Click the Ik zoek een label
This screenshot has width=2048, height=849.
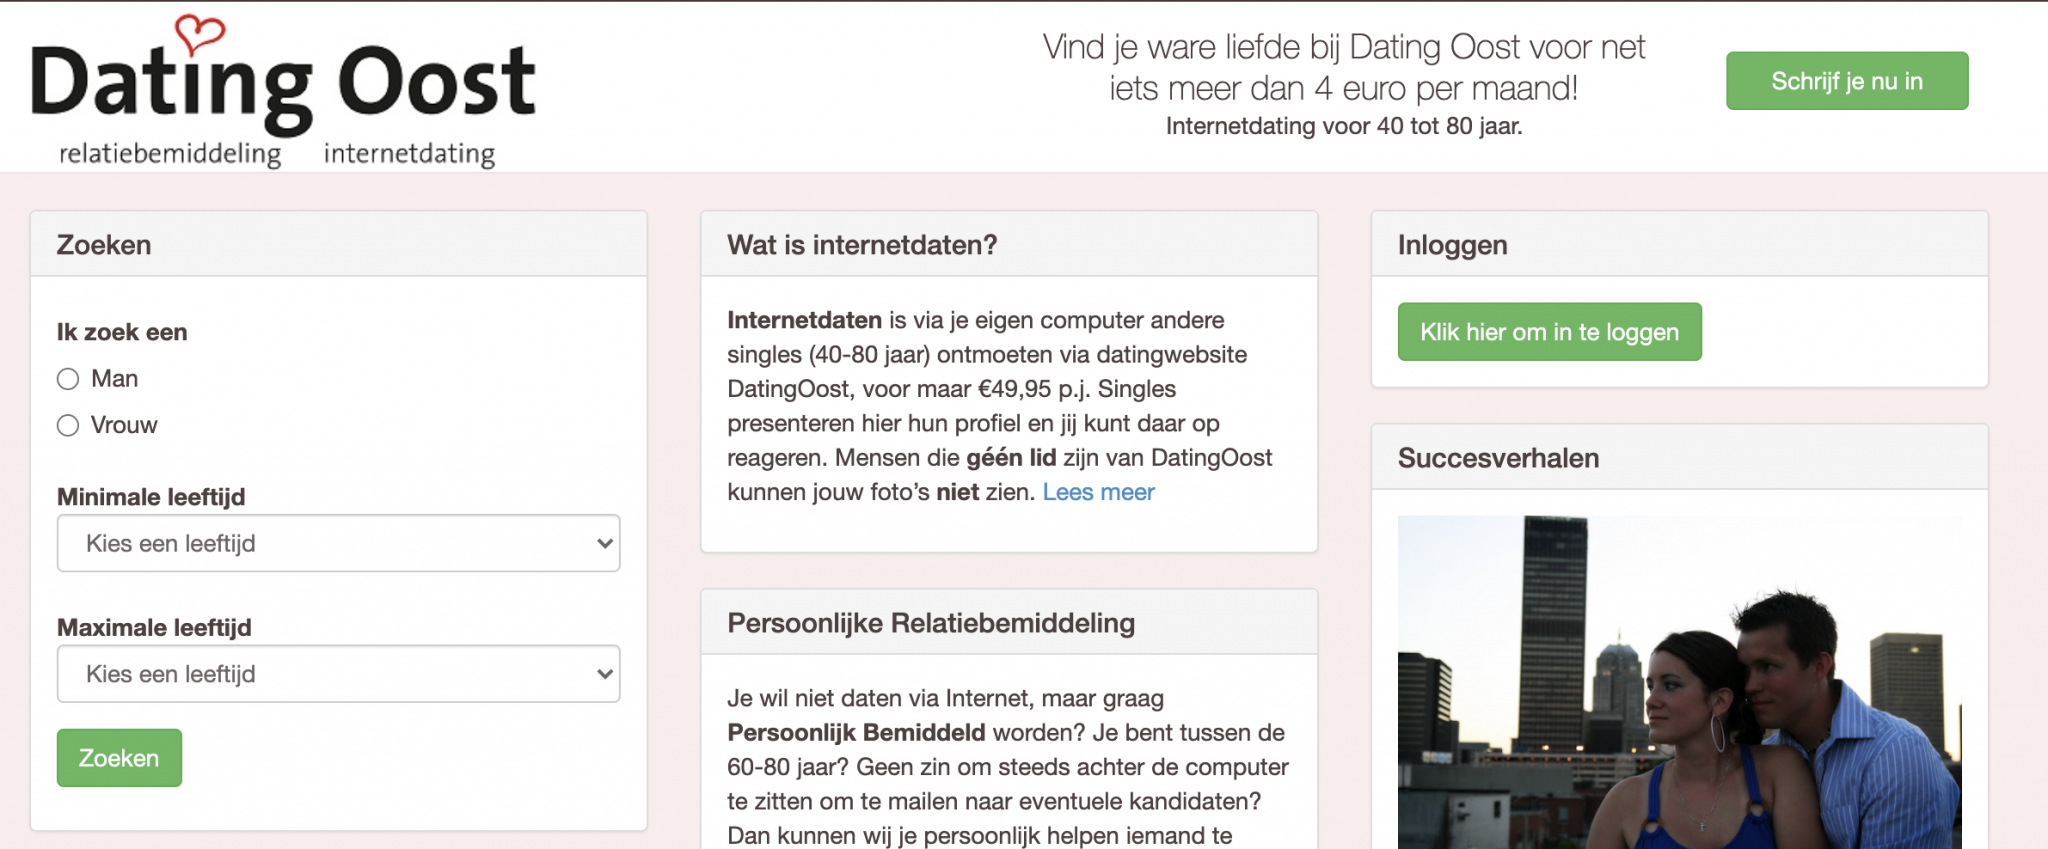click(122, 332)
